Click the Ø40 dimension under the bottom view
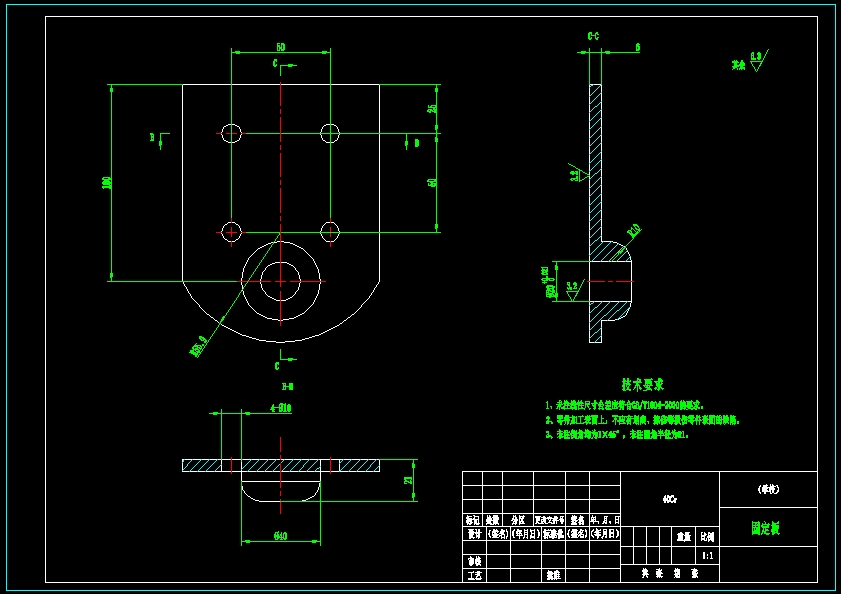This screenshot has width=841, height=594. [x=281, y=536]
